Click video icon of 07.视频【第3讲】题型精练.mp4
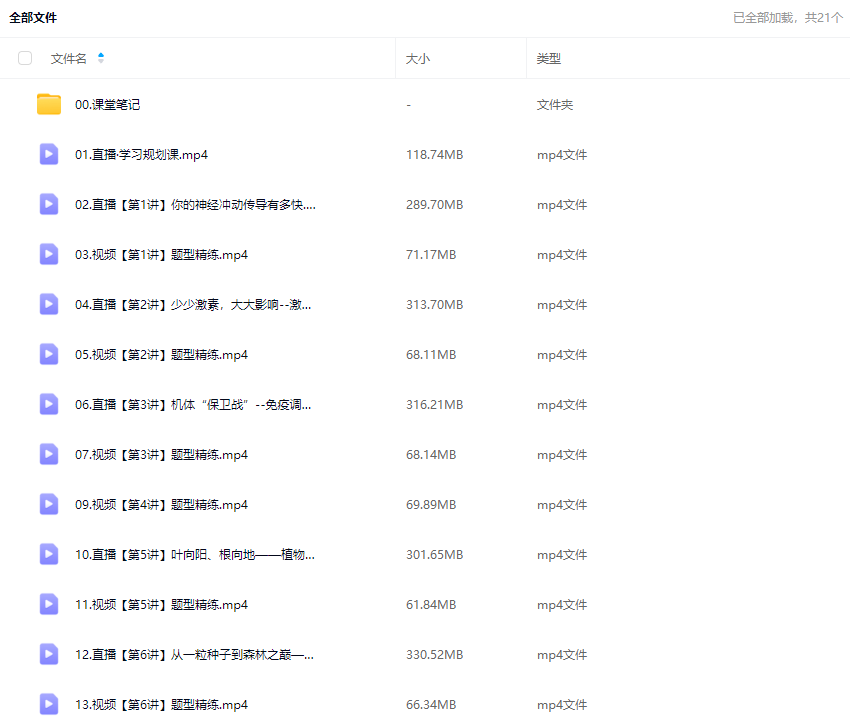The height and width of the screenshot is (724, 850). click(49, 454)
